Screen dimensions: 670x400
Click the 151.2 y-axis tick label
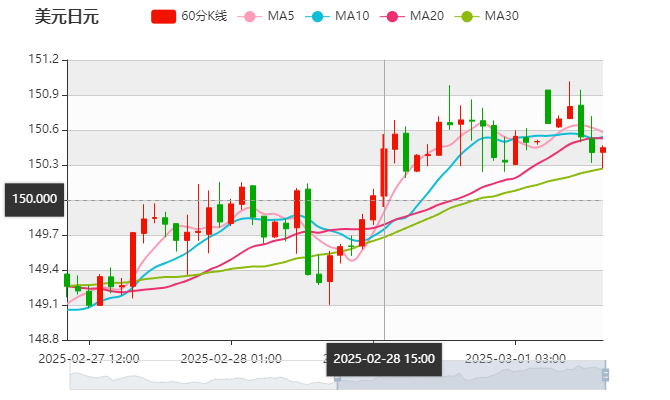click(45, 60)
